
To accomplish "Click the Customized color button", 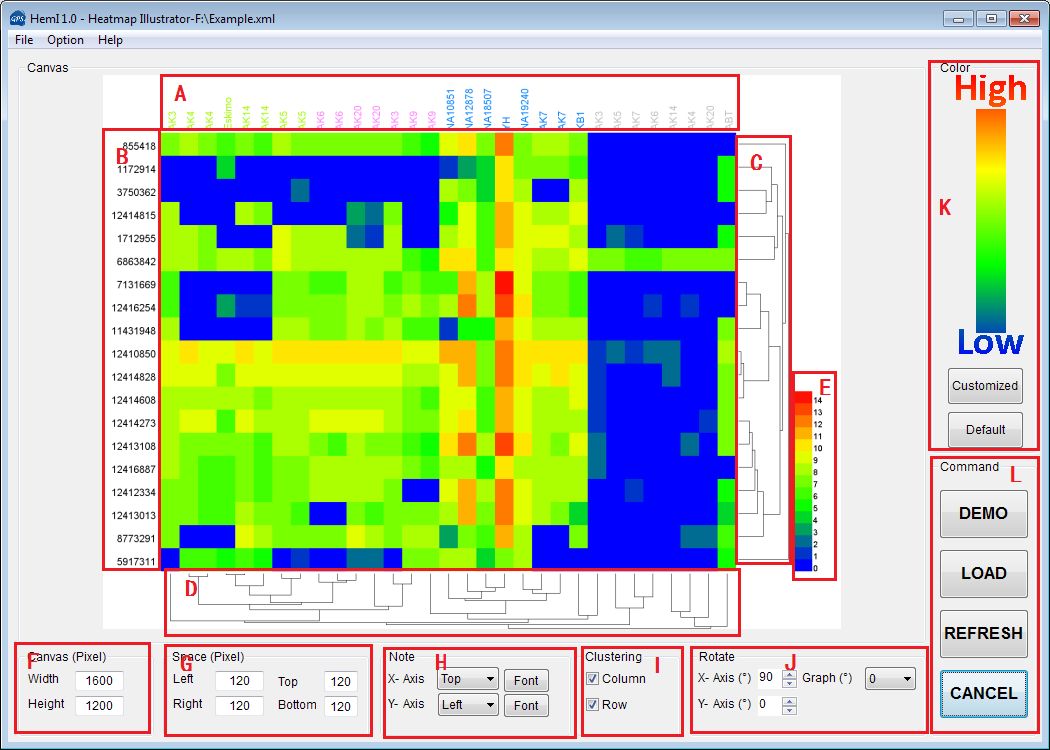I will pos(985,385).
